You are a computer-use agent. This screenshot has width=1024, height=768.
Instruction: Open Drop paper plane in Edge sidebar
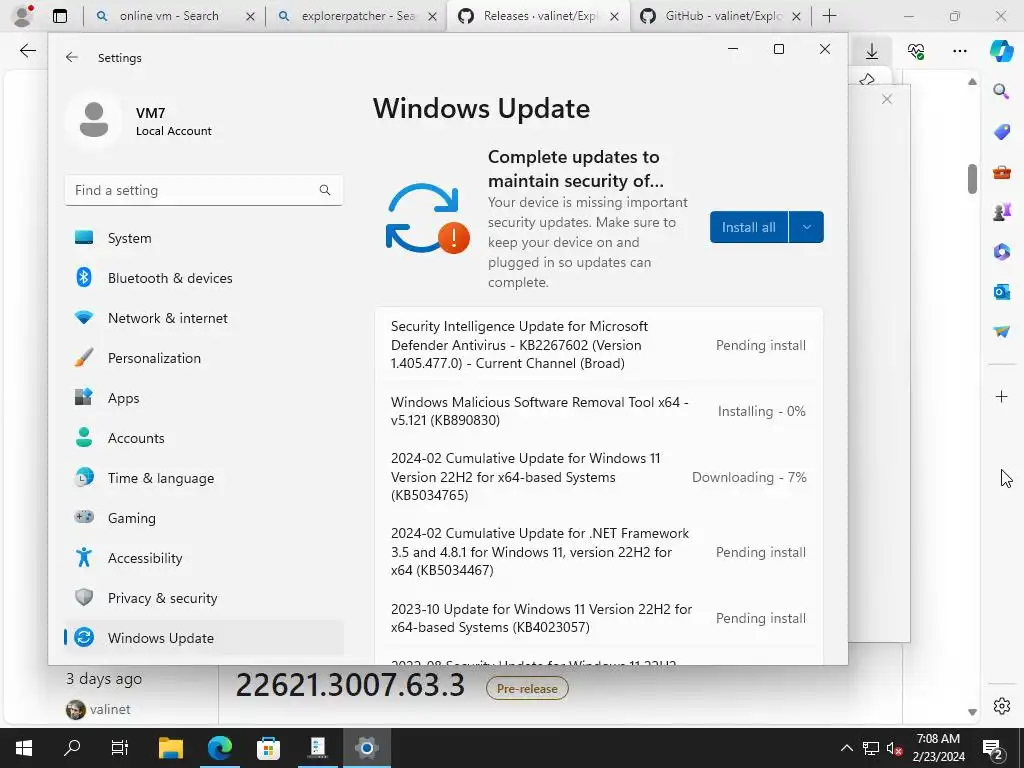tap(1001, 332)
